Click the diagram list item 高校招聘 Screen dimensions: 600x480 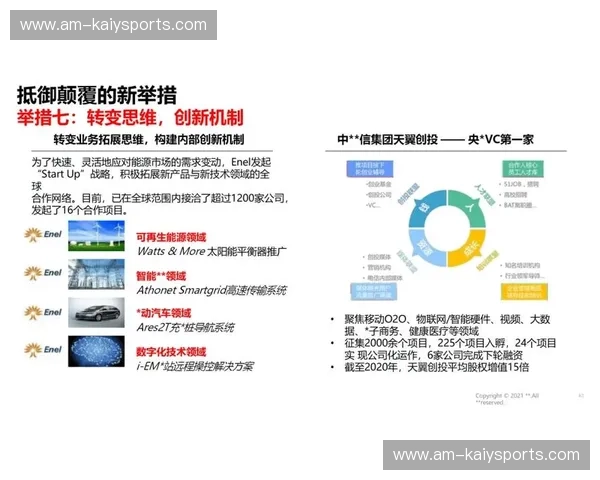click(x=513, y=194)
